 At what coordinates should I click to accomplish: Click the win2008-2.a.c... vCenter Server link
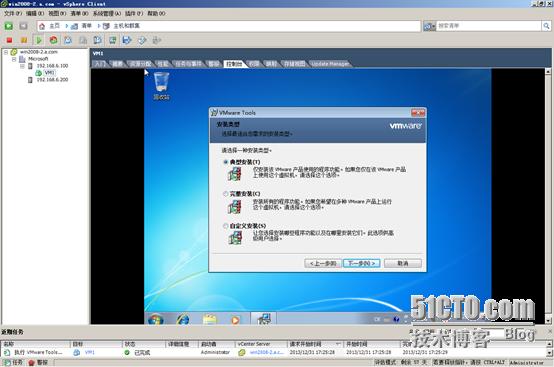(266, 353)
